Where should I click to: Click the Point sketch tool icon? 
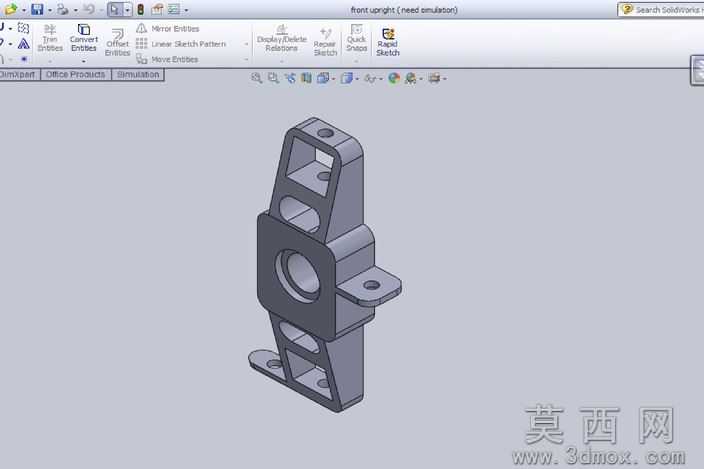point(24,59)
